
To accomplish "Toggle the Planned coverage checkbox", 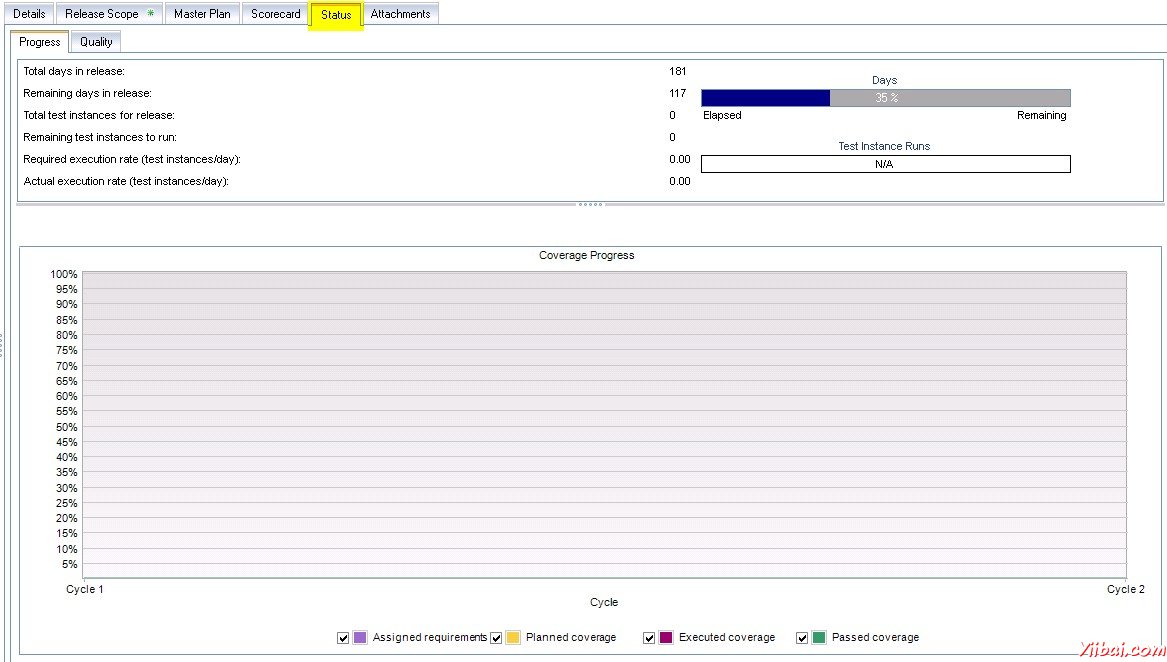I will pyautogui.click(x=496, y=638).
